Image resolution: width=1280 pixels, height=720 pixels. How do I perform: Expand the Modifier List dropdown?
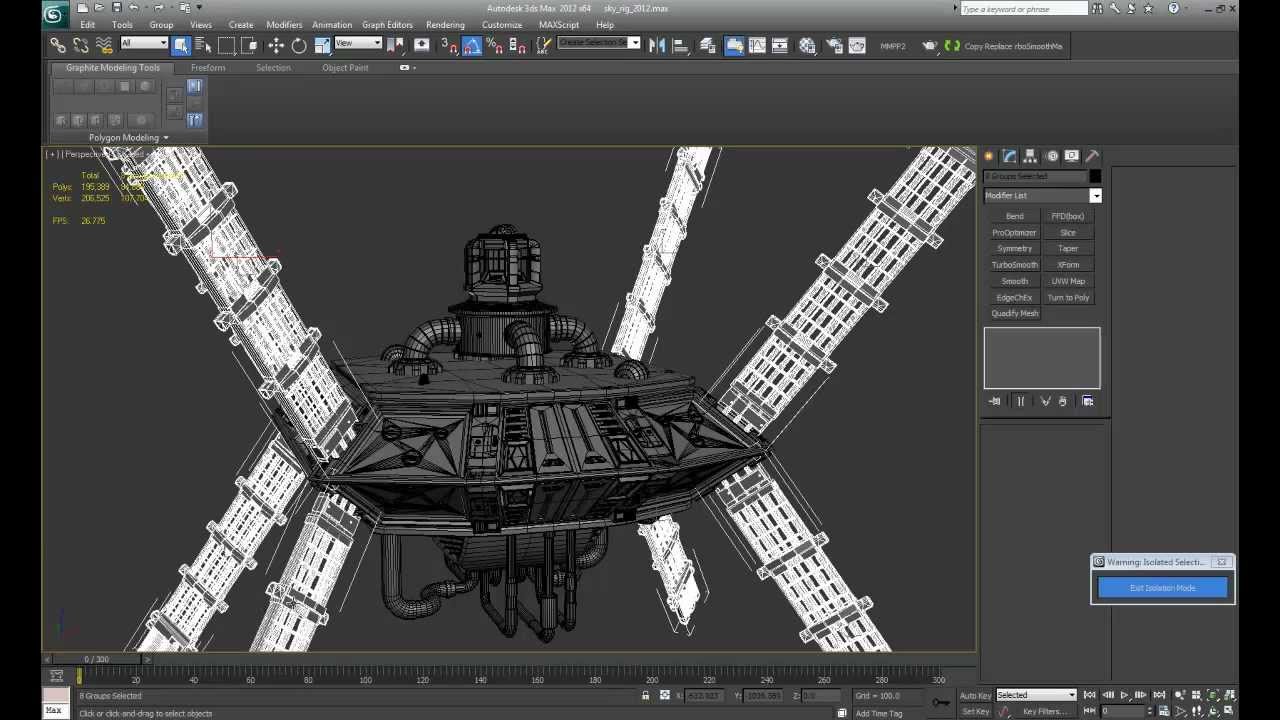coord(1042,196)
